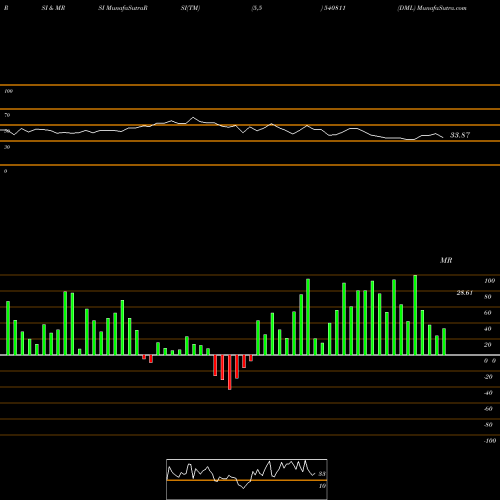Click the MR panel heading text
This screenshot has width=500, height=500.
(446, 260)
